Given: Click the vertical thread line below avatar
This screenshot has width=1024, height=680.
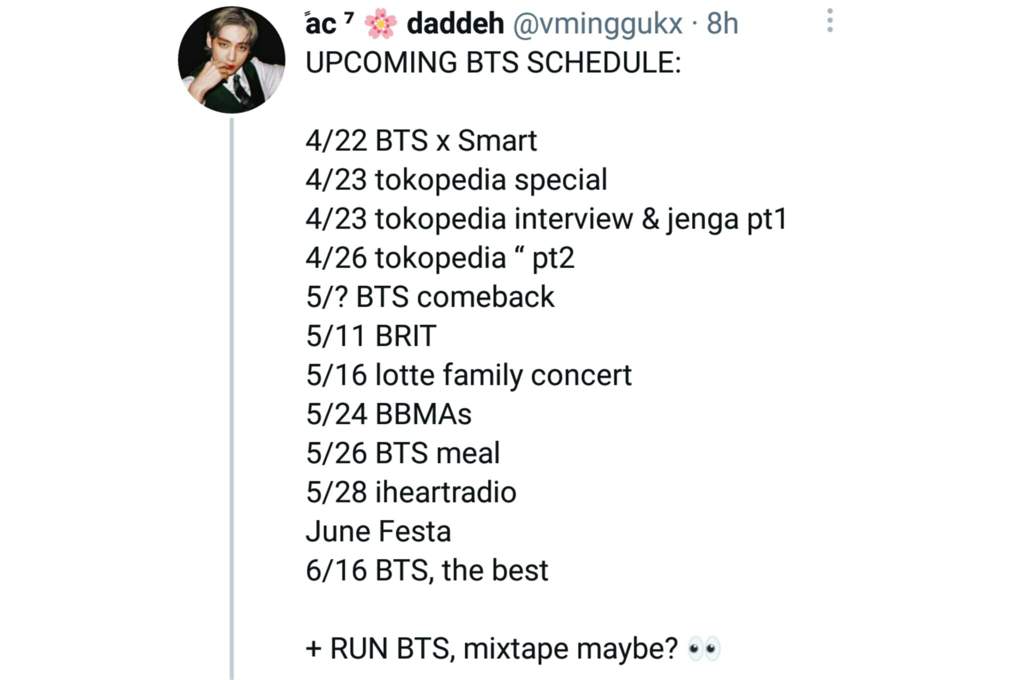Looking at the screenshot, I should pos(231,398).
